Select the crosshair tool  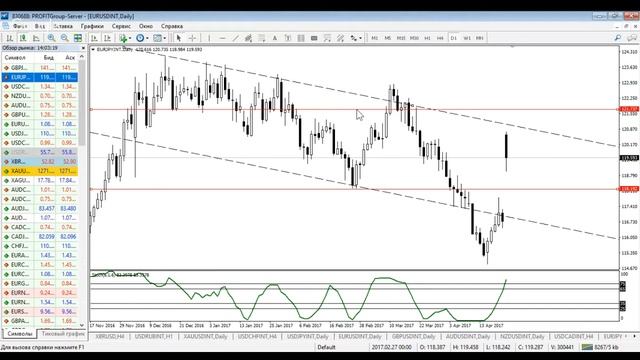click(192, 38)
